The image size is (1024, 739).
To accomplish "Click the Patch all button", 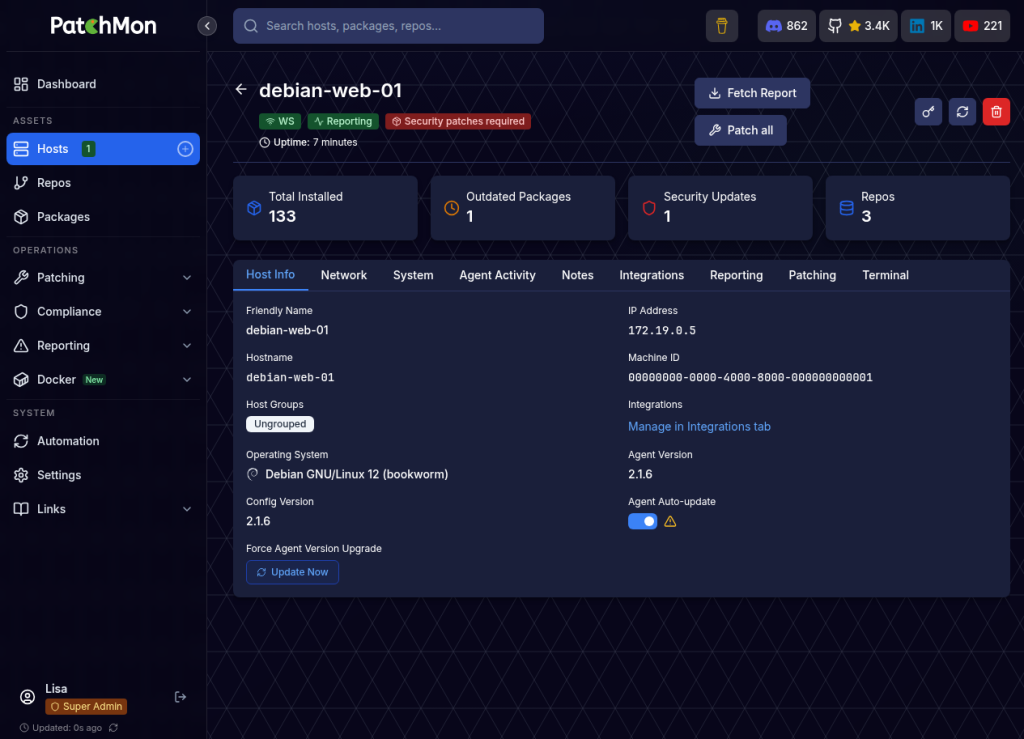I will [741, 130].
